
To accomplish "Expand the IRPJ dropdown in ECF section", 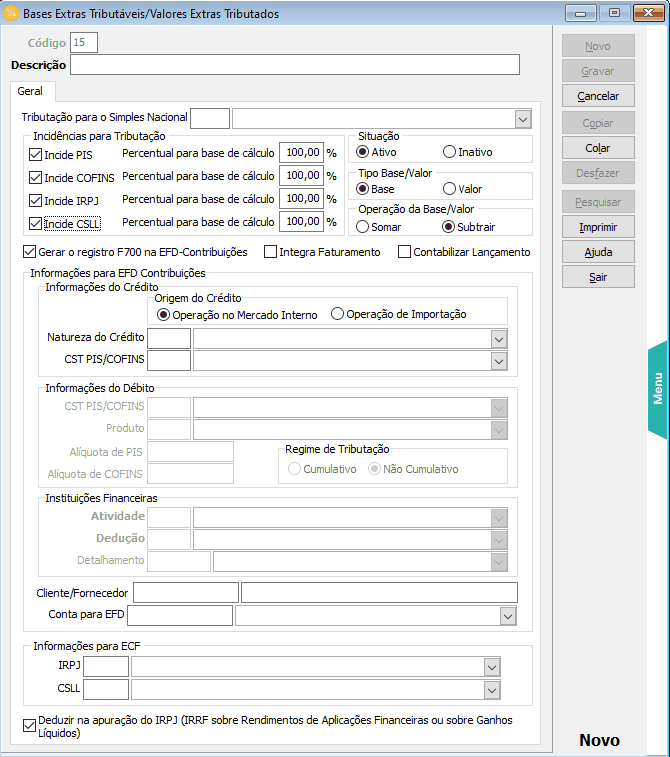I will click(x=491, y=667).
